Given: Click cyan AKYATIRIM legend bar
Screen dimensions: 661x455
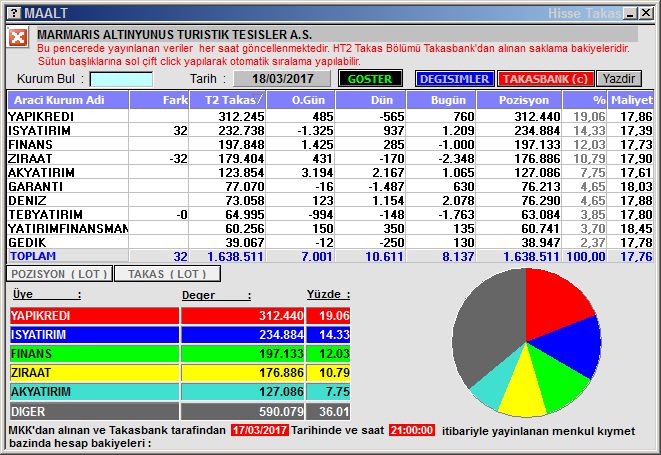Looking at the screenshot, I should [x=94, y=391].
